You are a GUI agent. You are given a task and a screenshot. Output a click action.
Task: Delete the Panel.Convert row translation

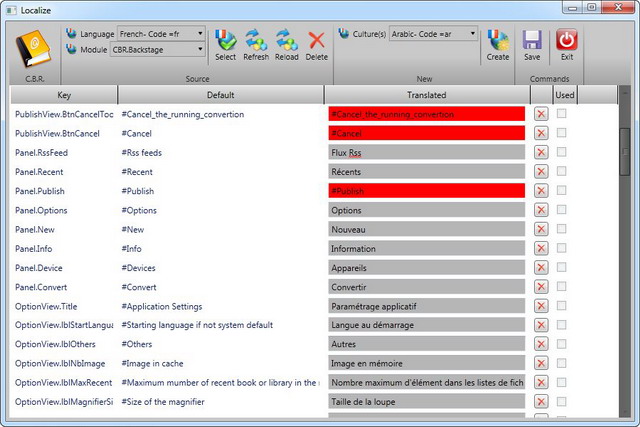pyautogui.click(x=541, y=287)
